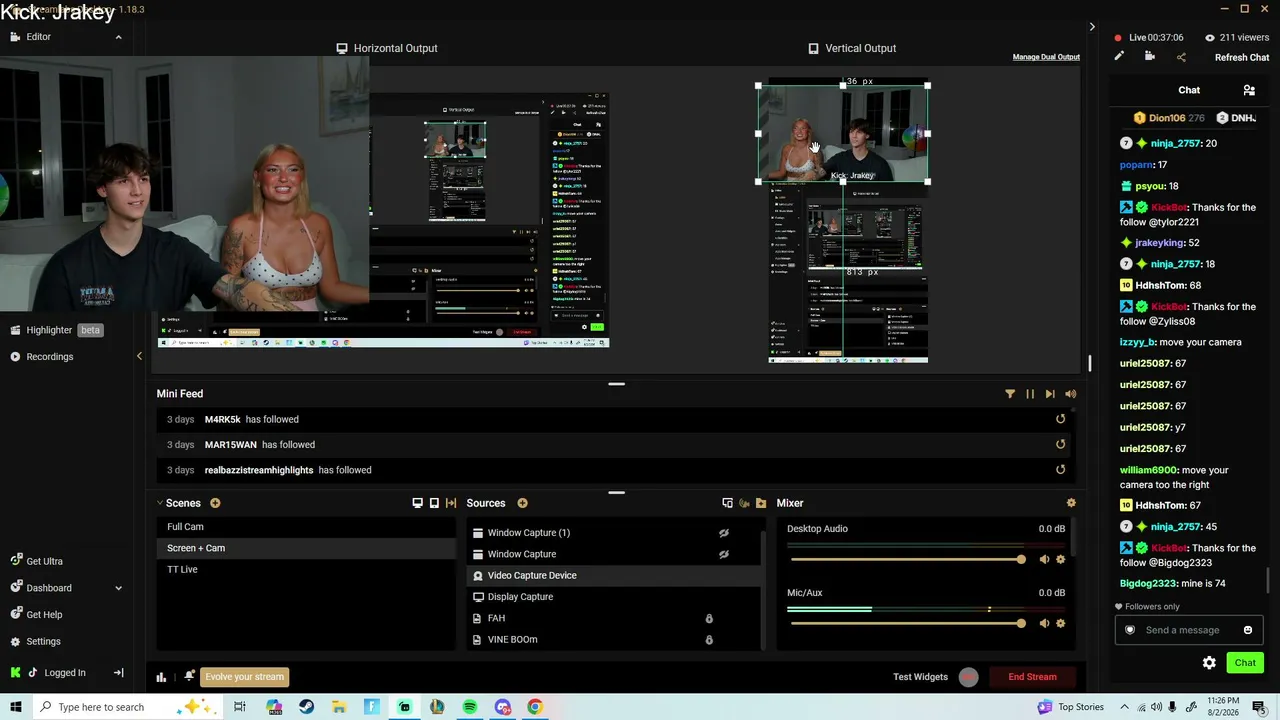
Task: Open the chat users list icon
Action: click(x=1249, y=90)
